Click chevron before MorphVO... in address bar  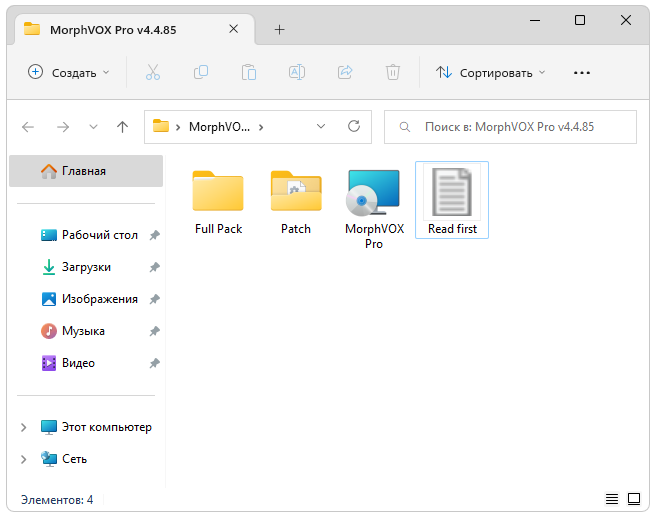tap(178, 127)
